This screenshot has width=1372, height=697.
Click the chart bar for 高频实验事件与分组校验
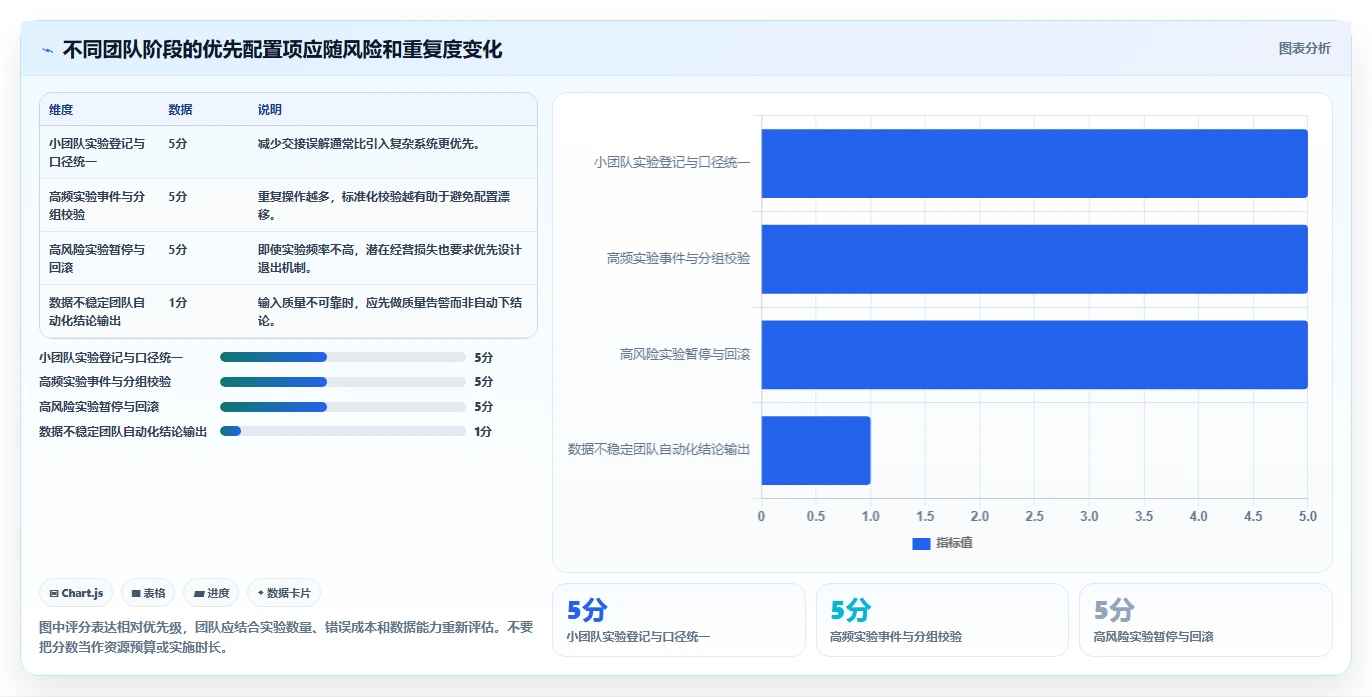pos(1034,259)
